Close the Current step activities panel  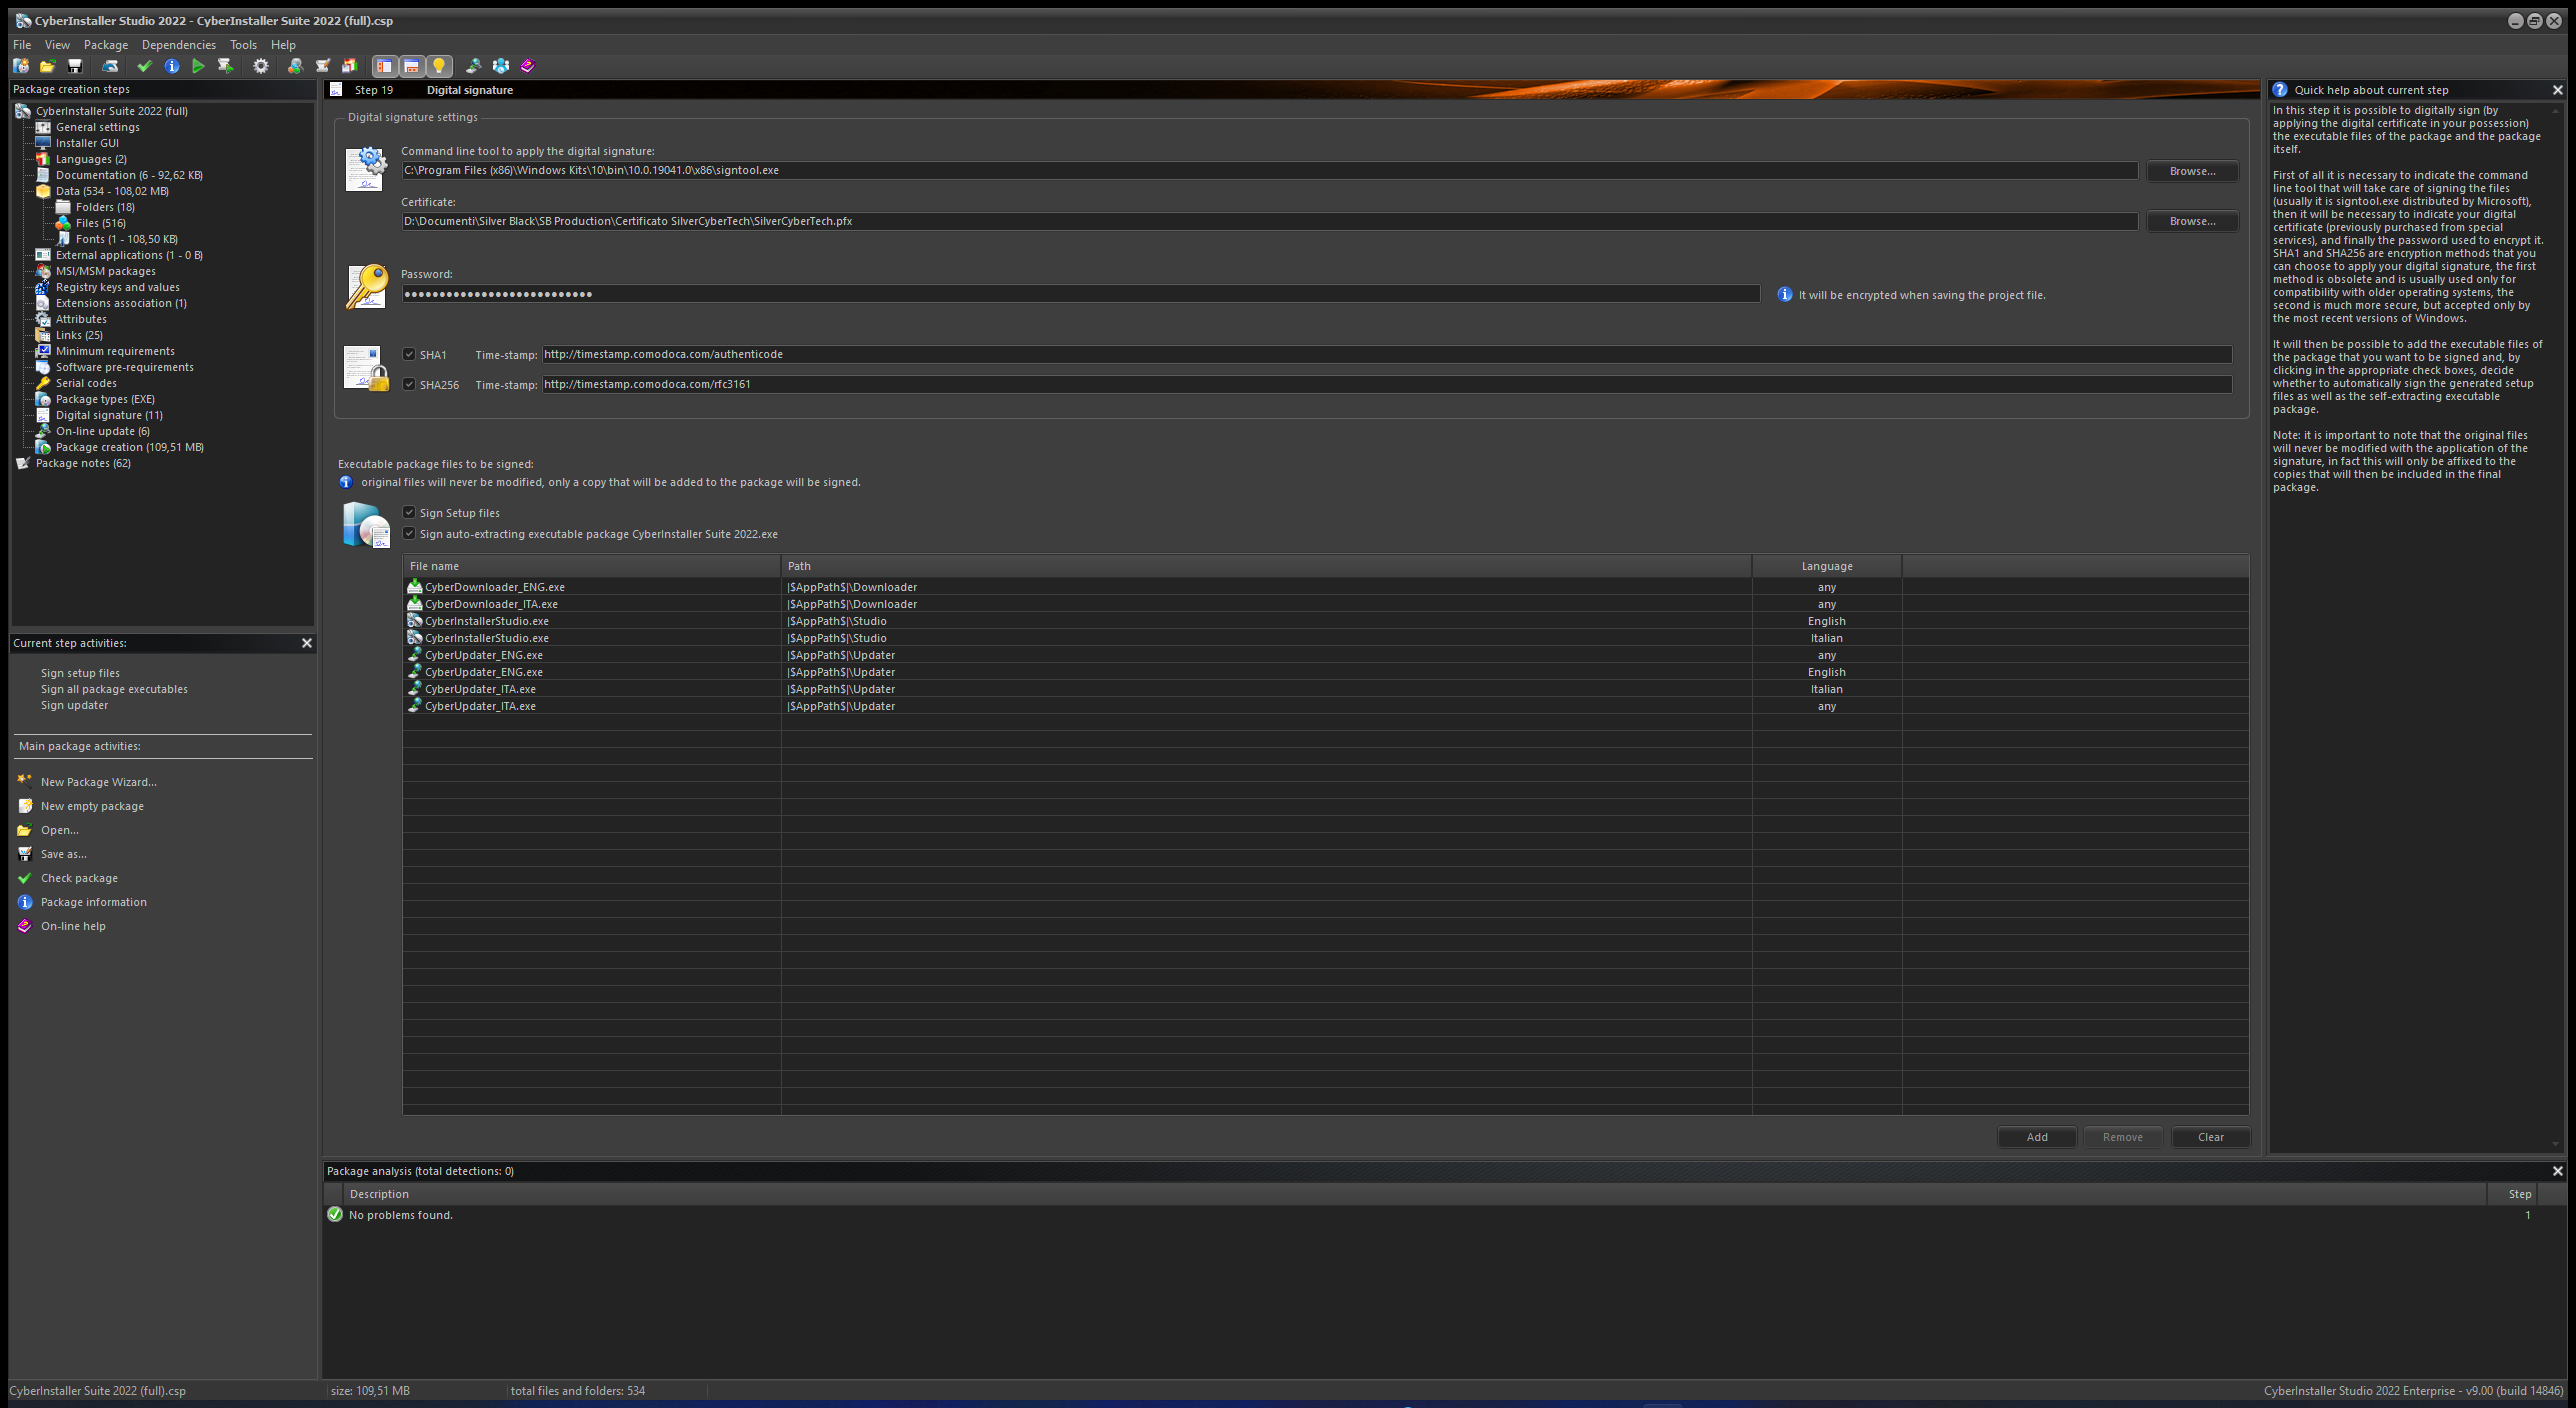307,643
